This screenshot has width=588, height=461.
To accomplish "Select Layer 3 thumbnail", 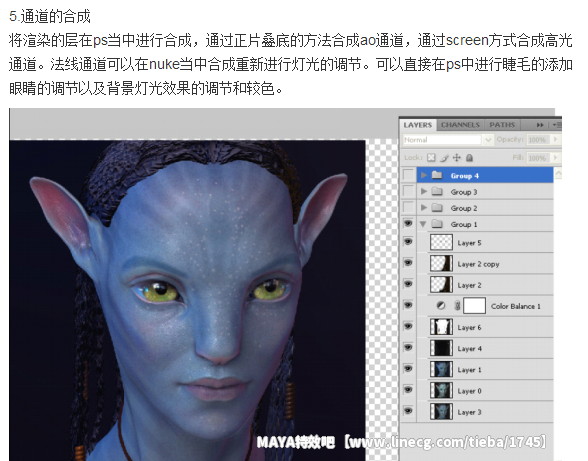I will pyautogui.click(x=441, y=411).
